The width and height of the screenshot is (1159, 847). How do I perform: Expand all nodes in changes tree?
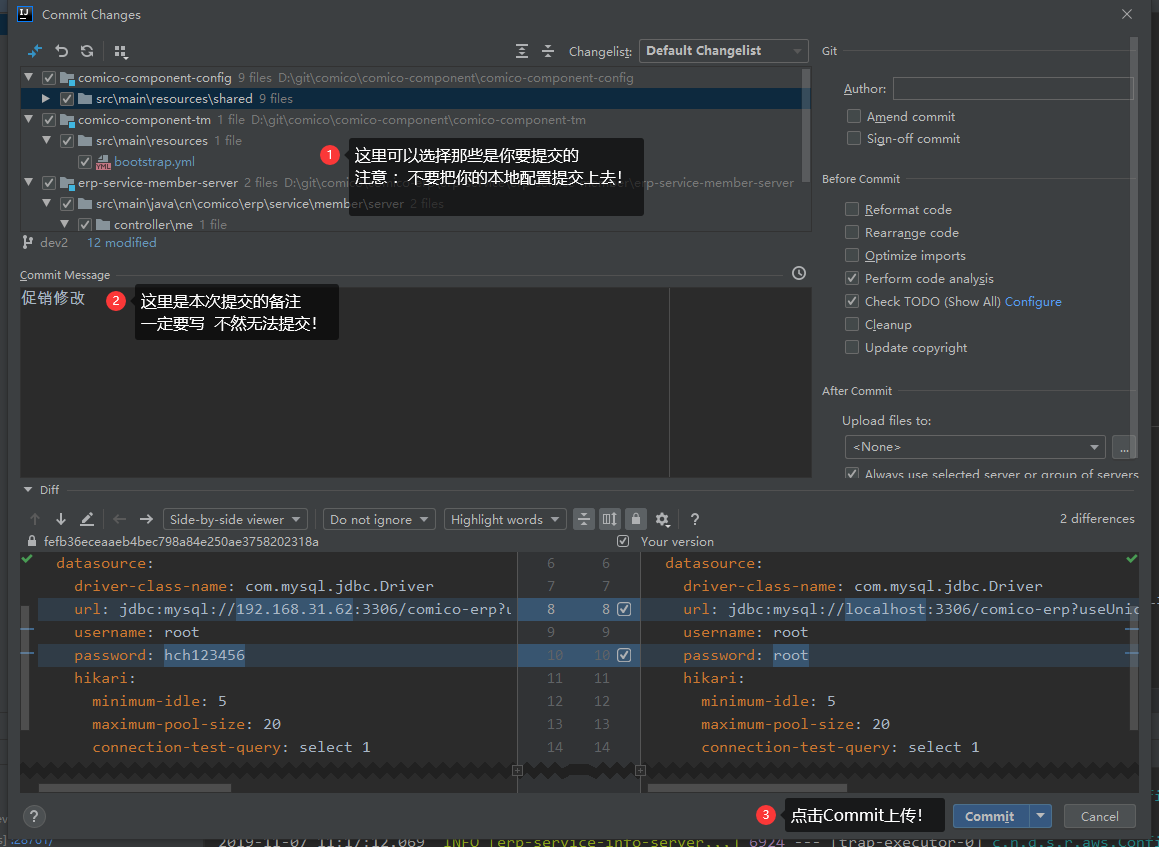click(x=522, y=51)
